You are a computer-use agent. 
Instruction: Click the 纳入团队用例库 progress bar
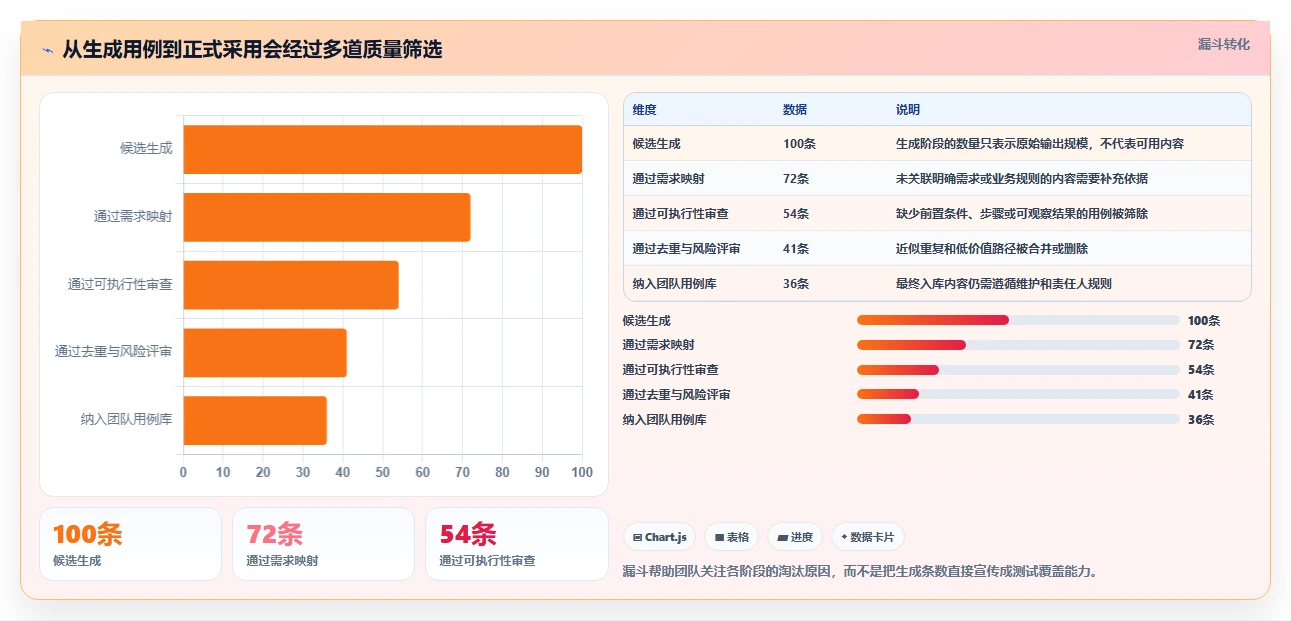[x=1018, y=420]
